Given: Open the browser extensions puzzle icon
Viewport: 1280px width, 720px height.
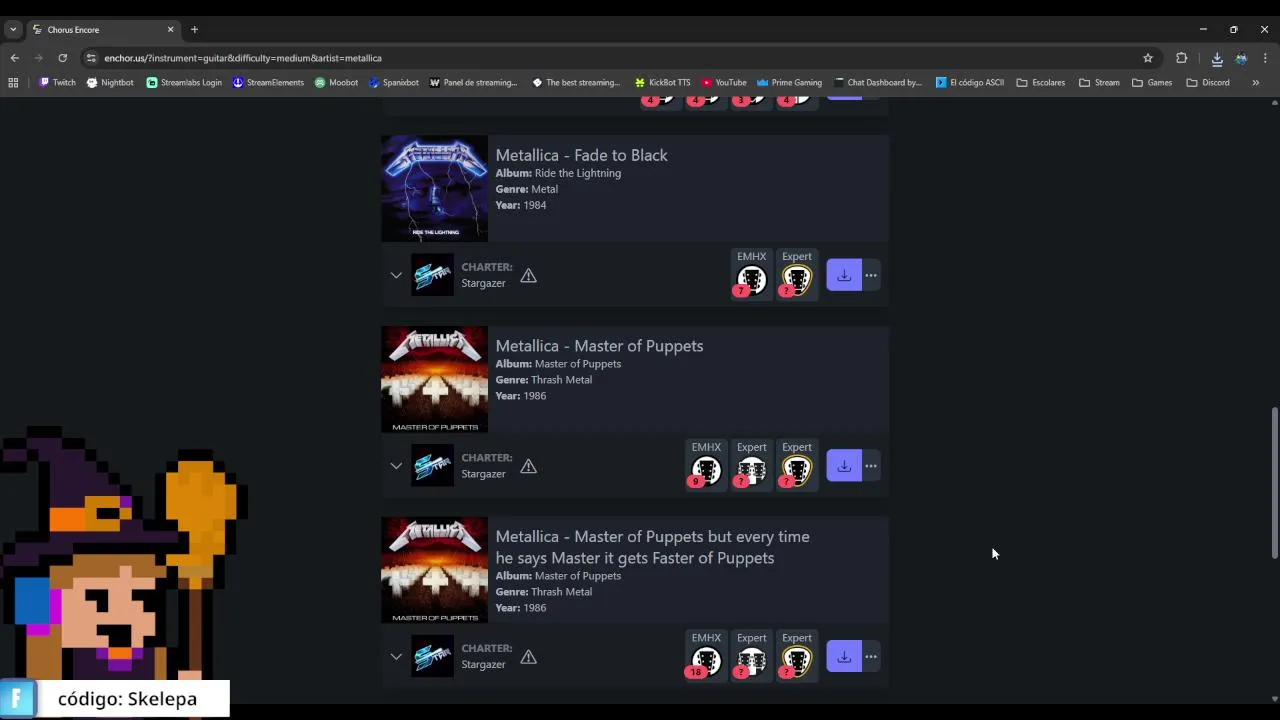Looking at the screenshot, I should [x=1181, y=58].
